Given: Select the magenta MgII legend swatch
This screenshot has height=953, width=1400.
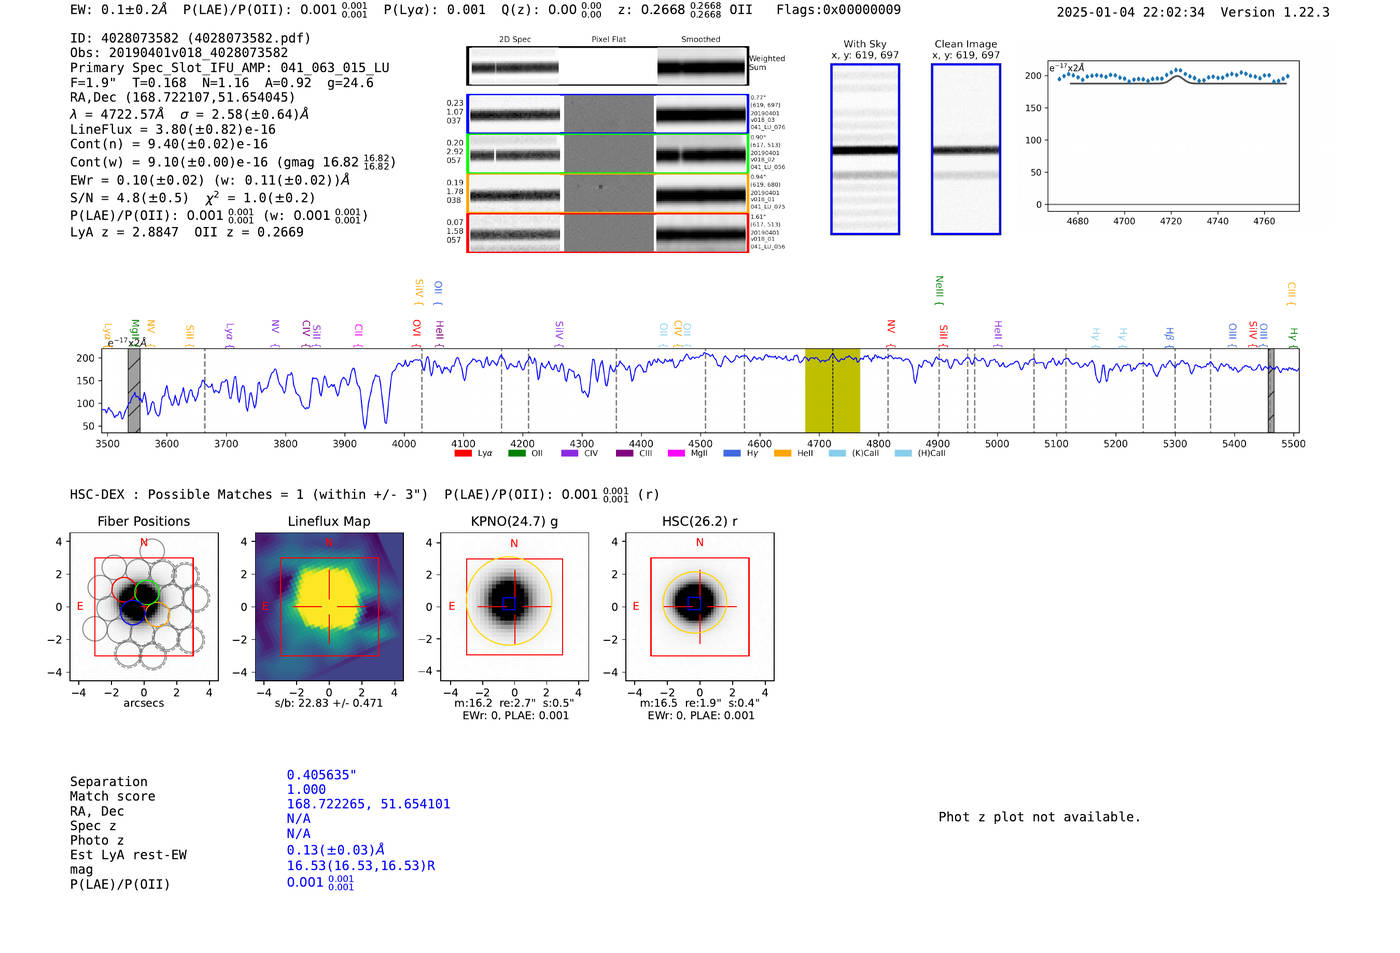Looking at the screenshot, I should [676, 454].
